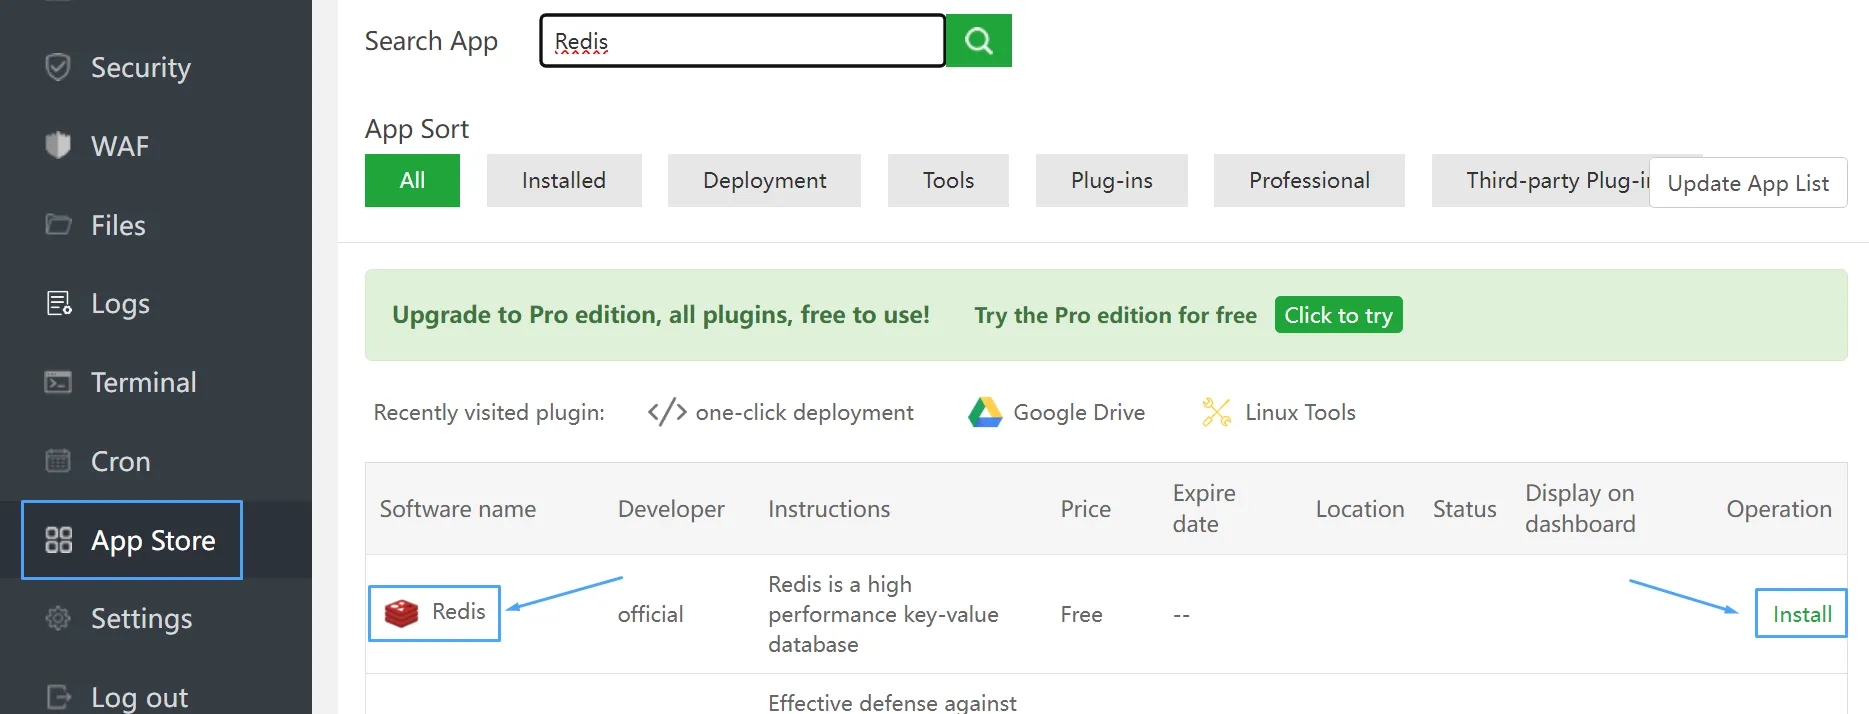Click the green search magnifier button

(x=979, y=41)
